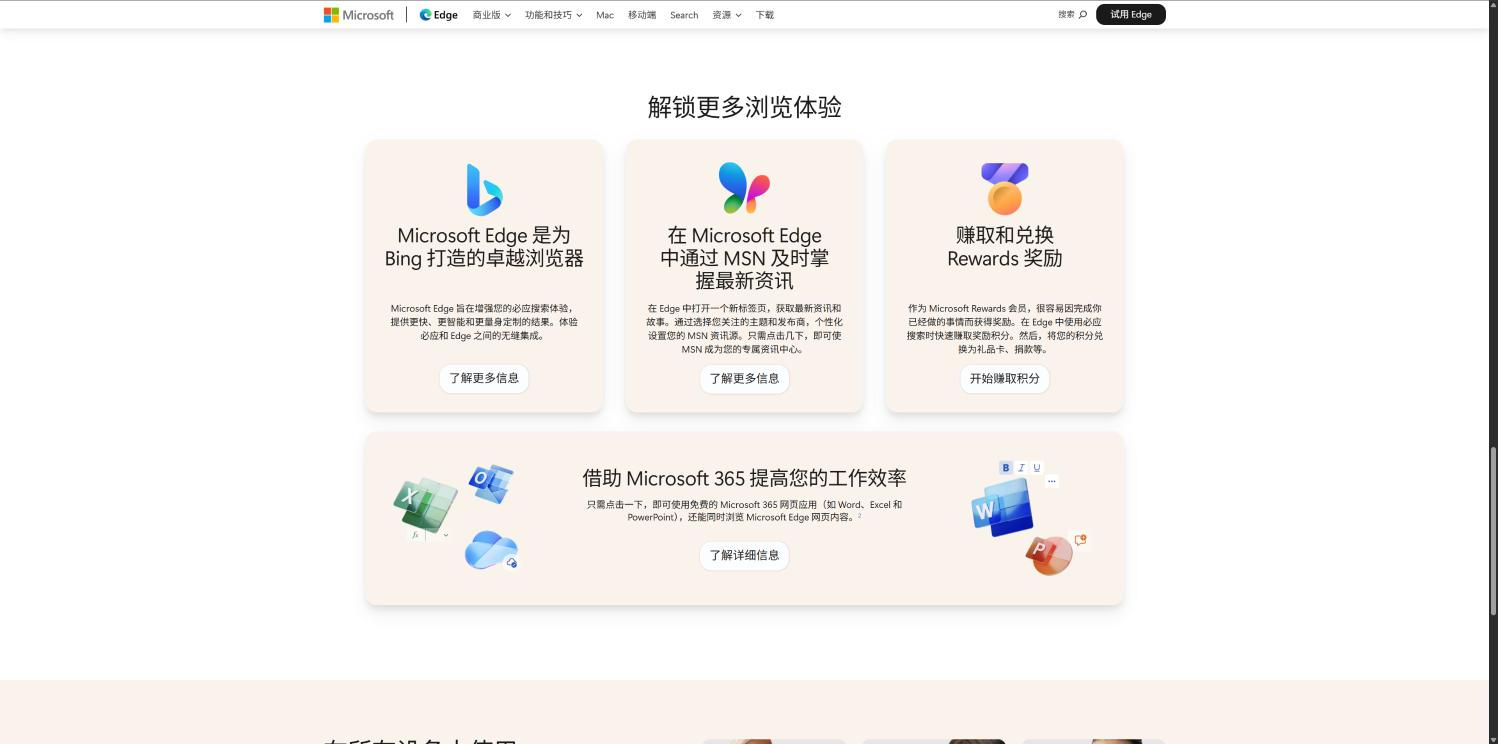Click the OneDrive cloud icon

click(x=491, y=550)
